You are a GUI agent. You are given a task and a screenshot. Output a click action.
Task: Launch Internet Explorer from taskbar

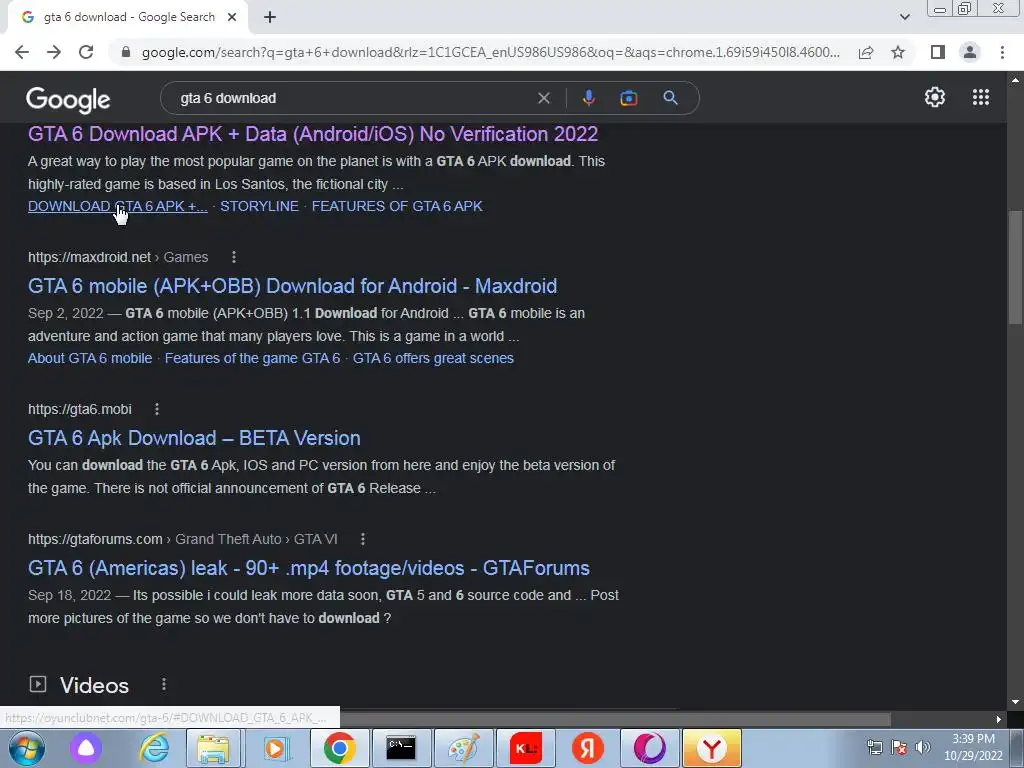tap(154, 748)
